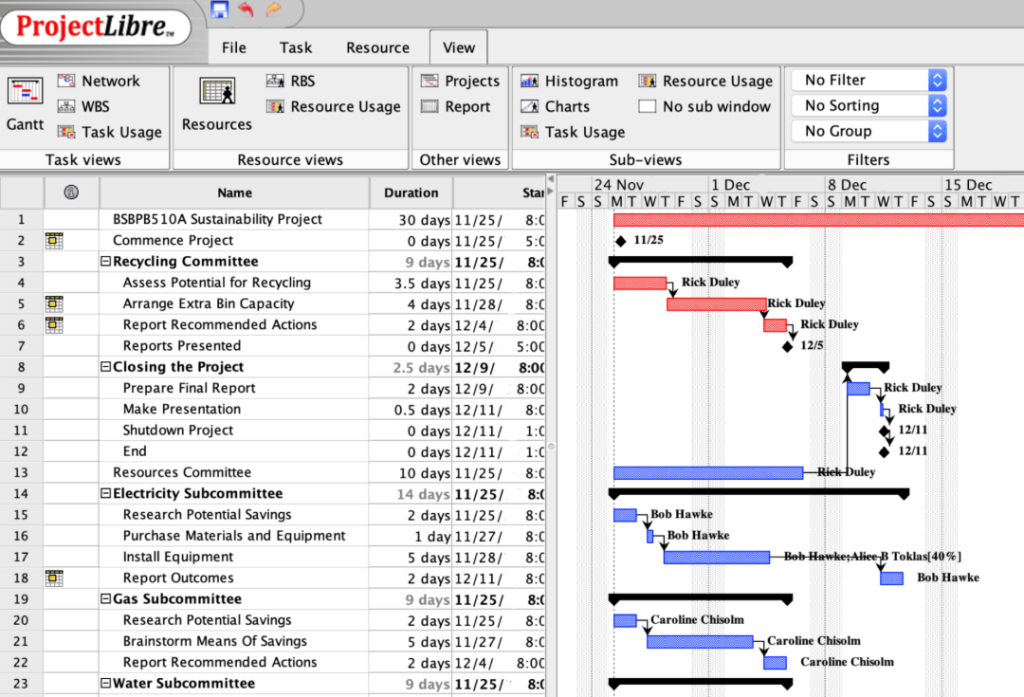Click the 3.5 days duration cell
The image size is (1024, 697).
pyautogui.click(x=411, y=283)
